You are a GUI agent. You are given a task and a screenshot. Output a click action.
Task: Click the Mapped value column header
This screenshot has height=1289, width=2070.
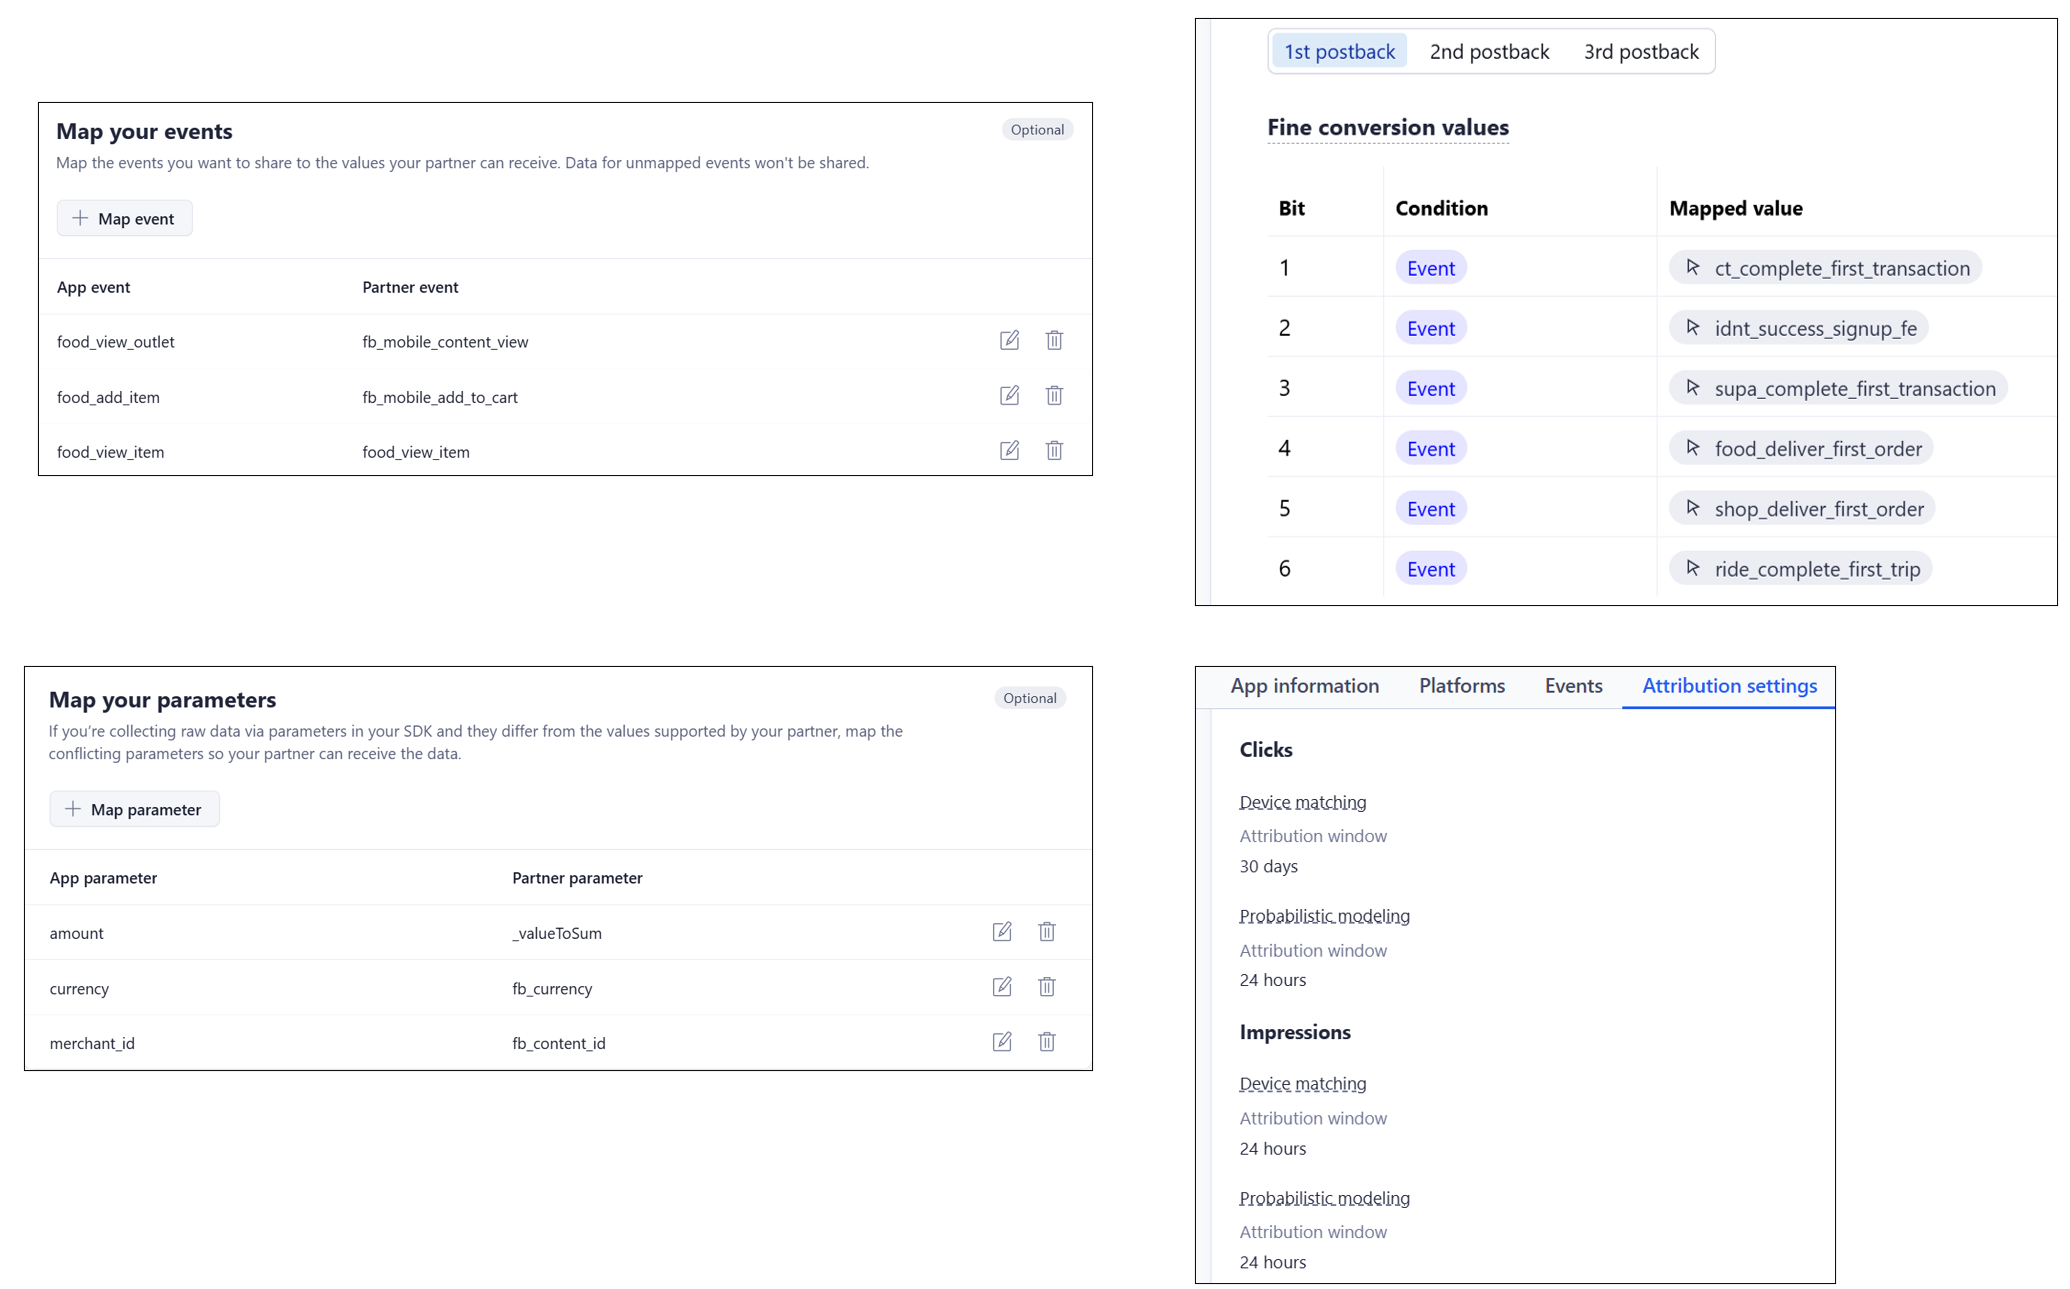pyautogui.click(x=1735, y=208)
